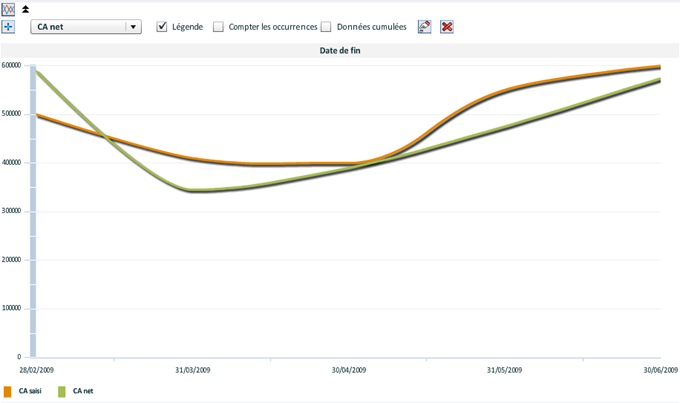Click the CA net dropdown arrow button
The height and width of the screenshot is (403, 680).
[132, 27]
